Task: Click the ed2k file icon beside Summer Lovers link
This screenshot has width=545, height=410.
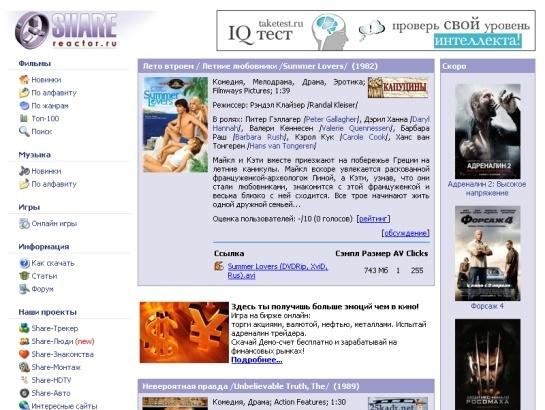Action: click(219, 266)
